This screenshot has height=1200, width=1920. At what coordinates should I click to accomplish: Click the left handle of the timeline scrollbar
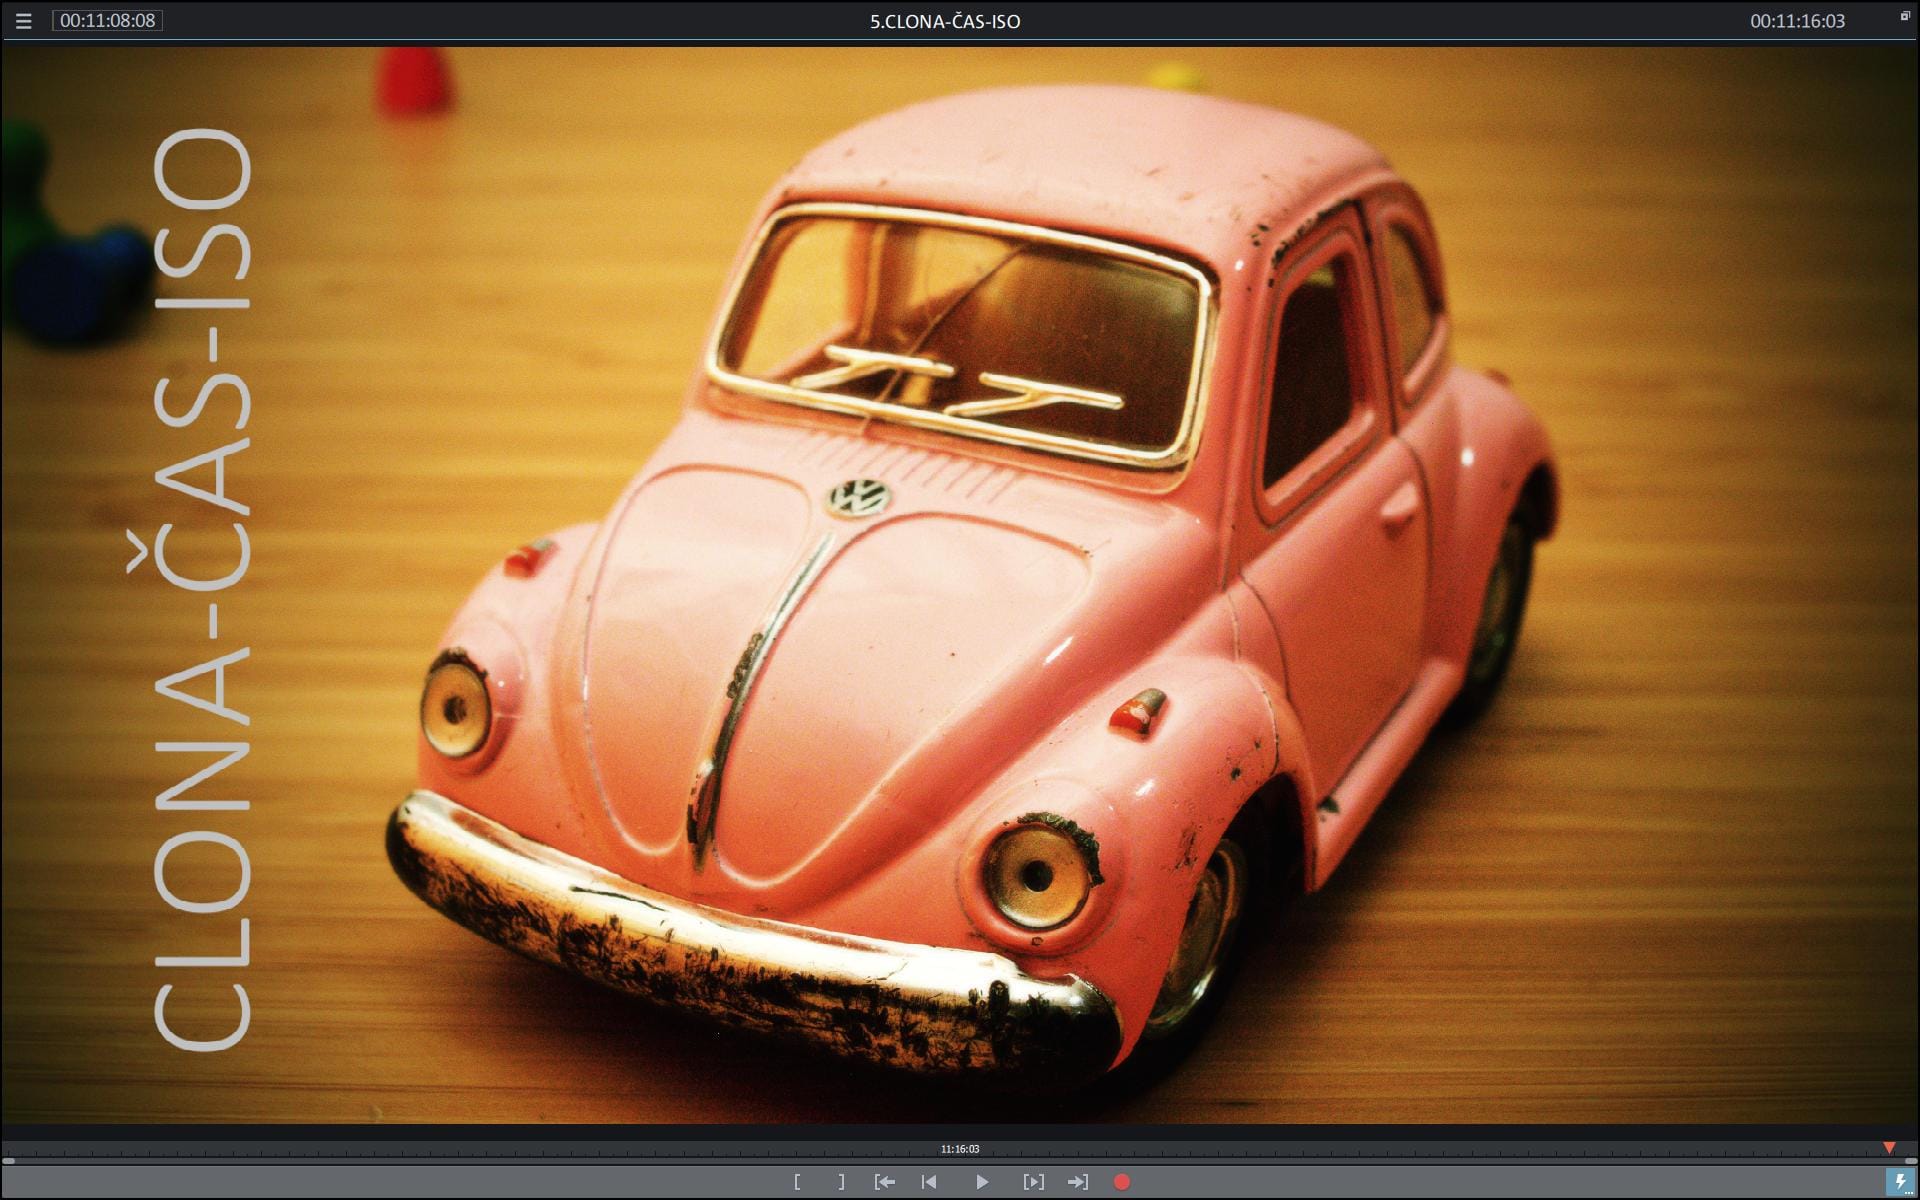click(8, 1161)
